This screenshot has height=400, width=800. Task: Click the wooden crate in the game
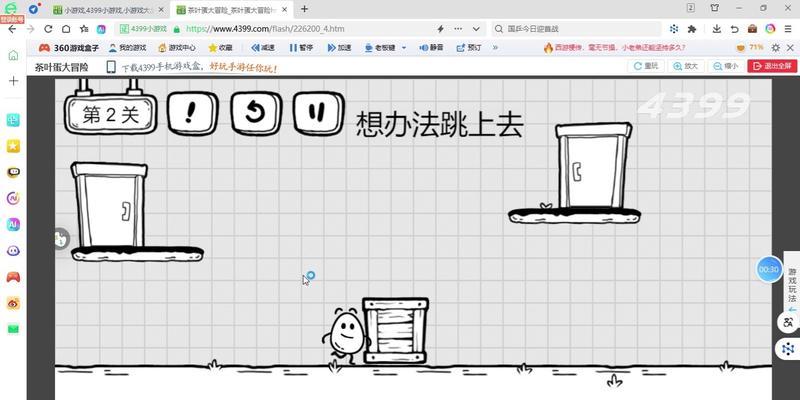(395, 331)
